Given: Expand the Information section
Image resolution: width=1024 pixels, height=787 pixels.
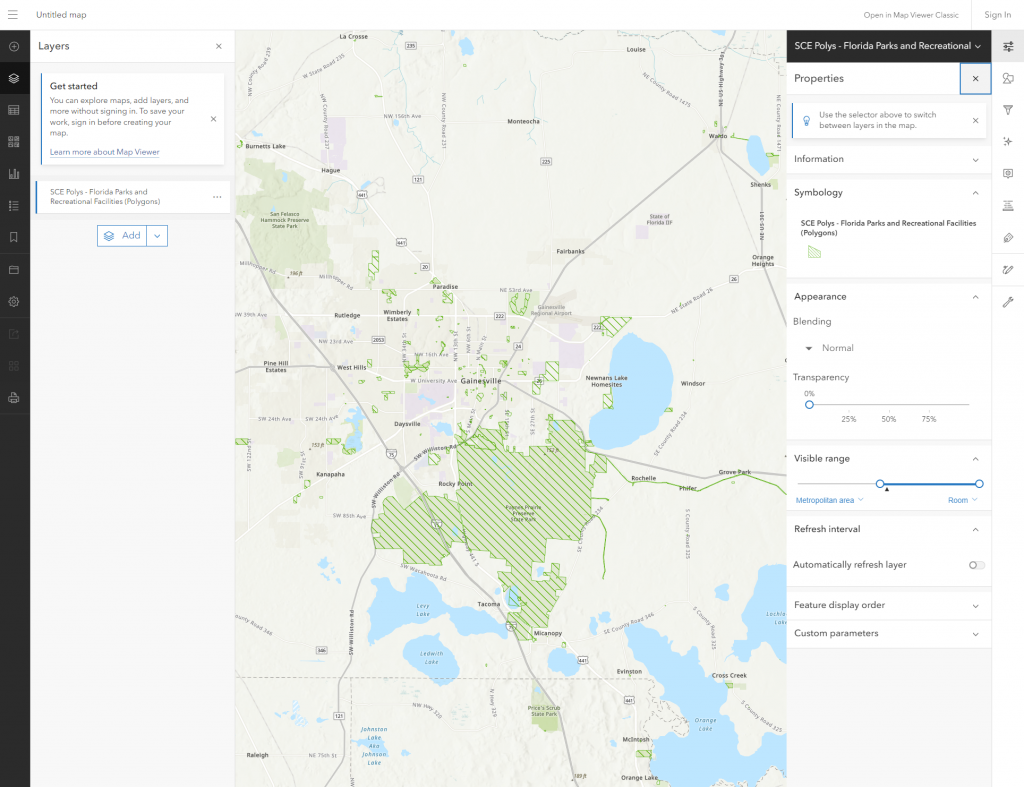Looking at the screenshot, I should click(888, 158).
